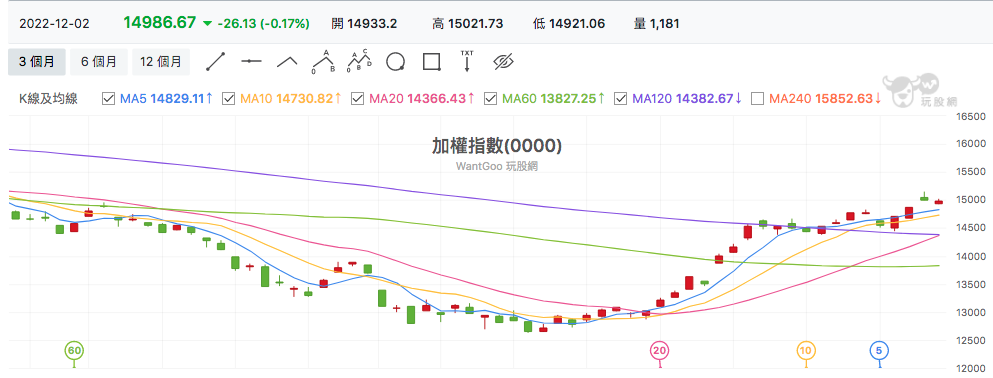Image resolution: width=993 pixels, height=378 pixels.
Task: Select the 0-A-B wave pattern tool
Action: [x=324, y=61]
